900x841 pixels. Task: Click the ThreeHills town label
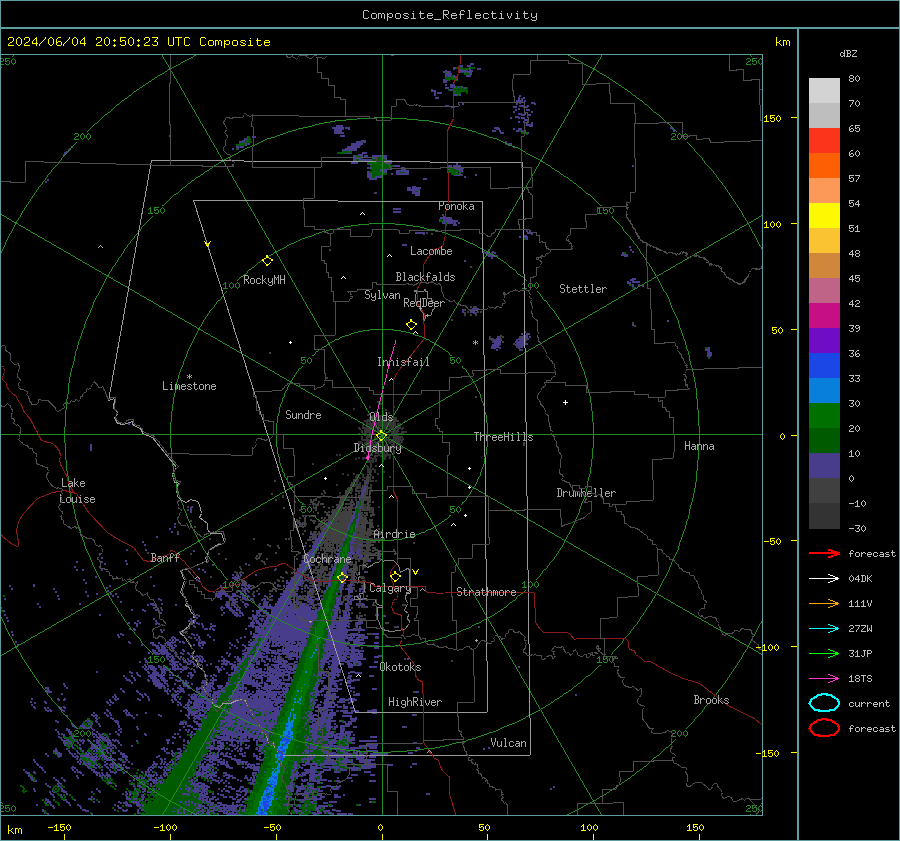tap(503, 437)
